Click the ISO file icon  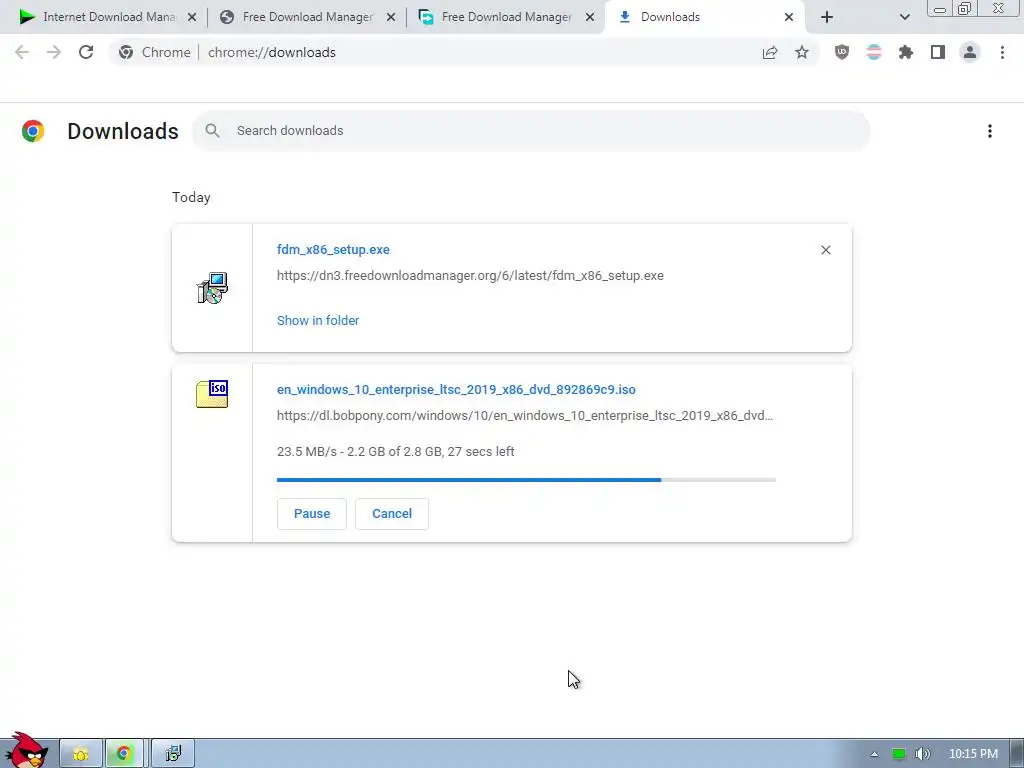click(x=212, y=394)
